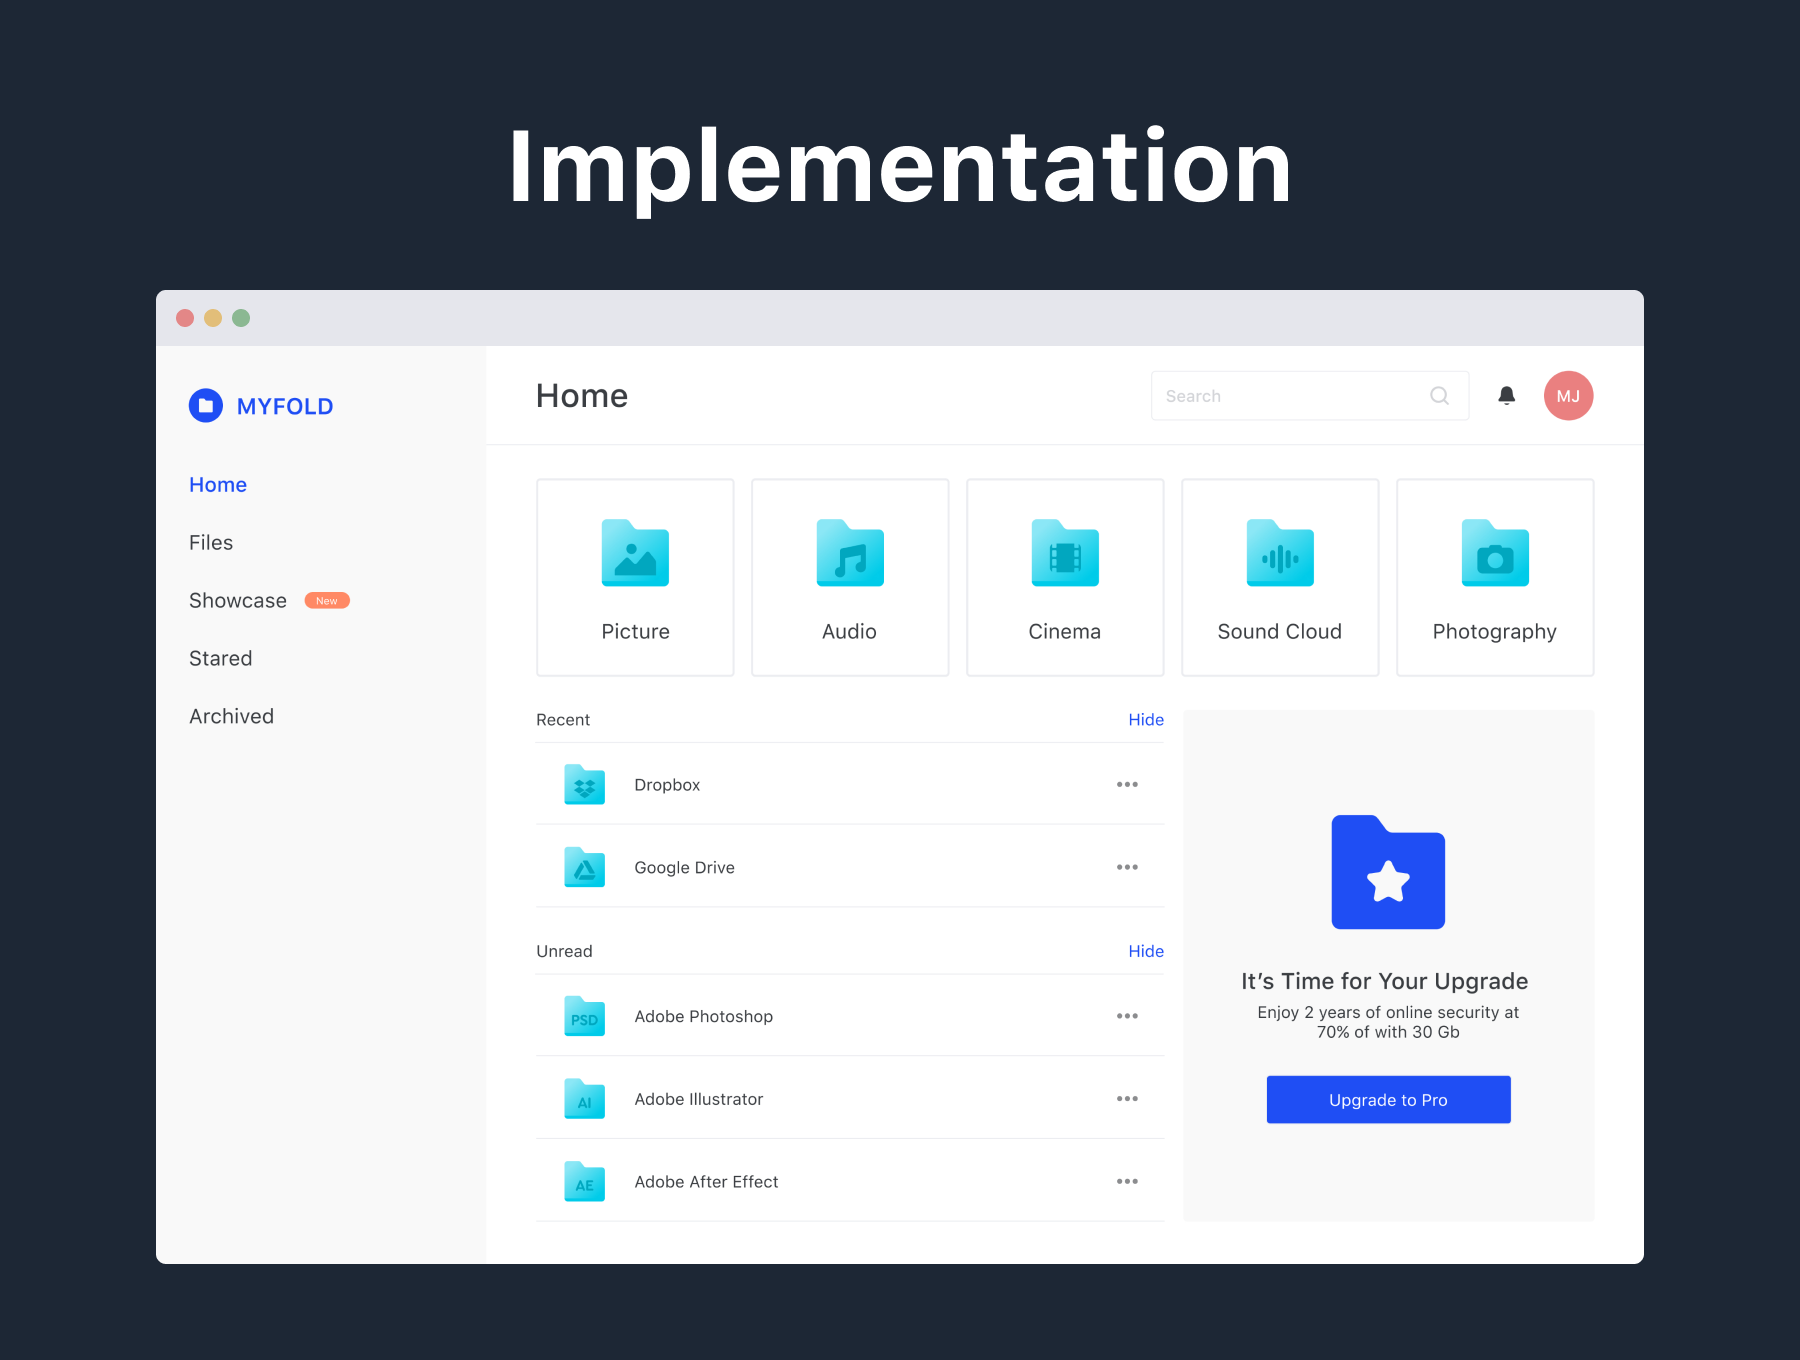Open the Sound Cloud folder icon
Viewport: 1800px width, 1360px height.
click(x=1279, y=553)
